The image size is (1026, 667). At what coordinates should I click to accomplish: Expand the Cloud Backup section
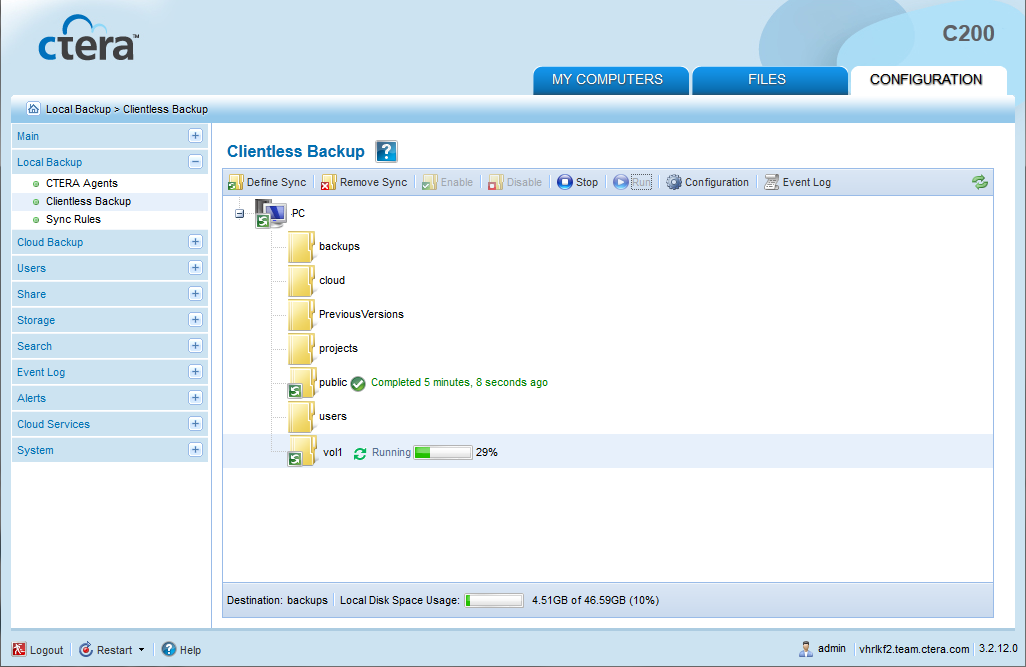coord(195,242)
